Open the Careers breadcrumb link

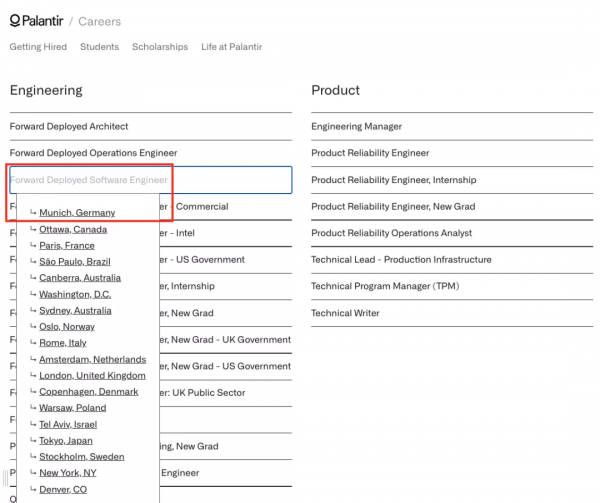click(99, 21)
